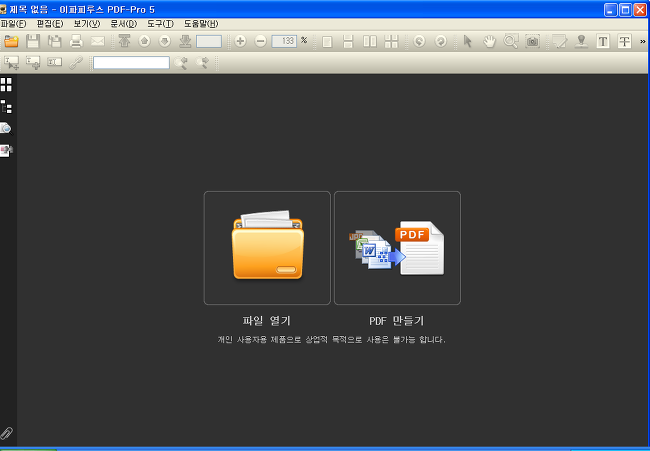Rotate clockwise with the toolbar icon
This screenshot has width=650, height=451.
[x=441, y=41]
